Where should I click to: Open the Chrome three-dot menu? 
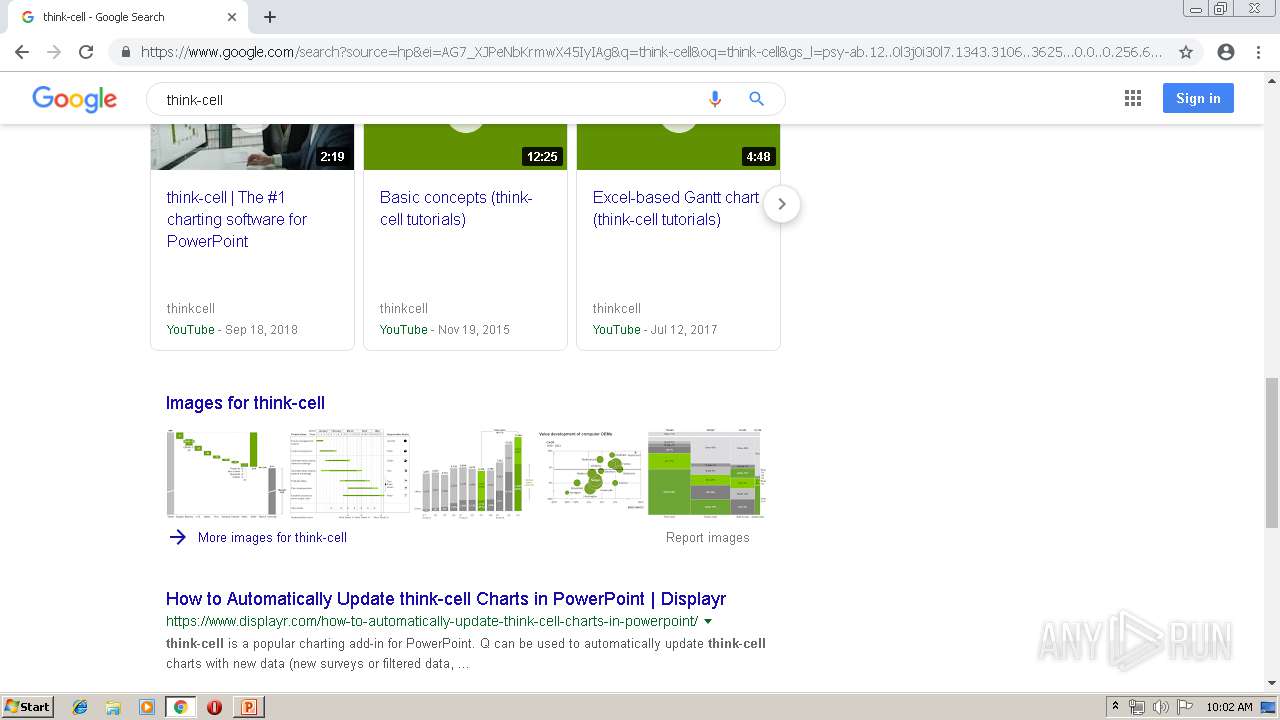point(1258,52)
